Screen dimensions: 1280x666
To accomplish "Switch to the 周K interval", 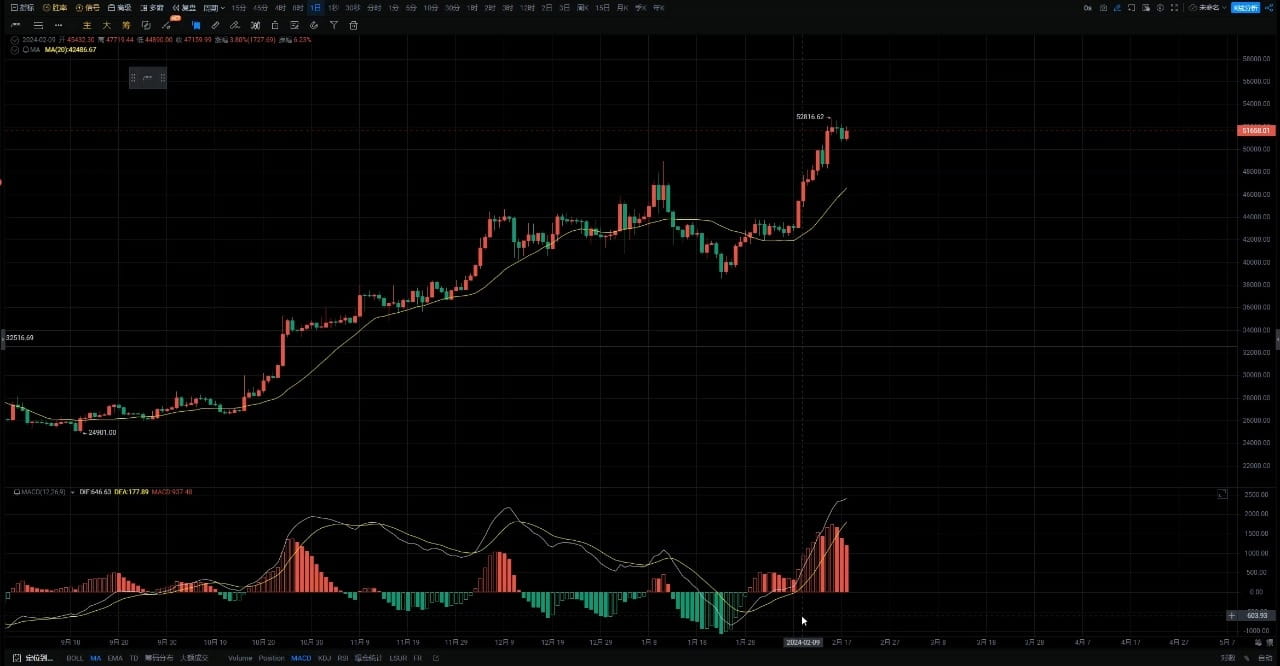I will [582, 8].
